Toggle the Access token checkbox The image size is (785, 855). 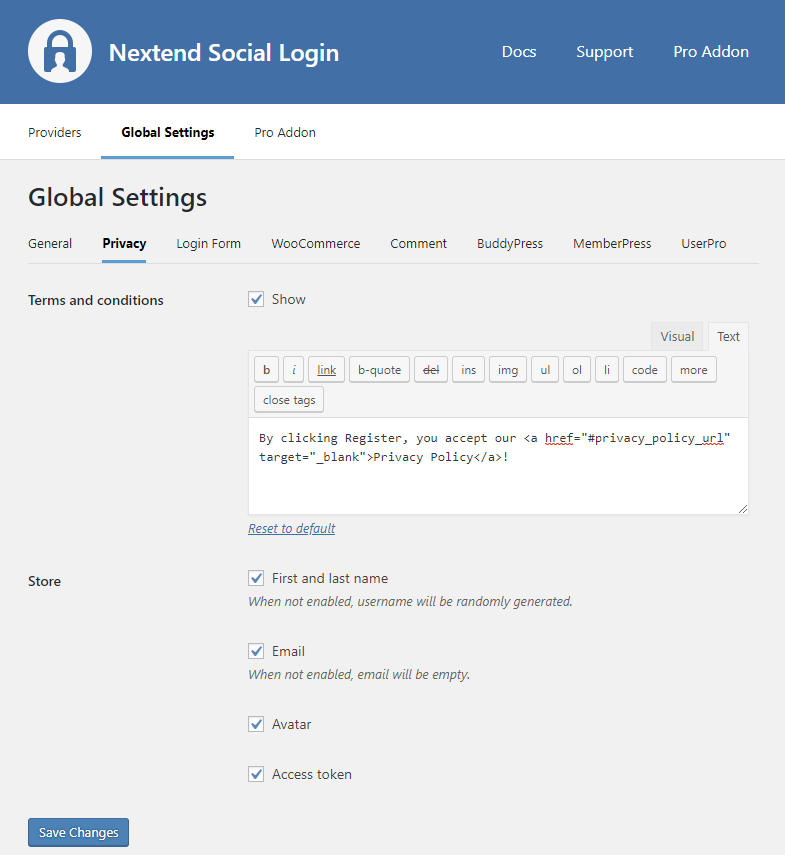(256, 774)
